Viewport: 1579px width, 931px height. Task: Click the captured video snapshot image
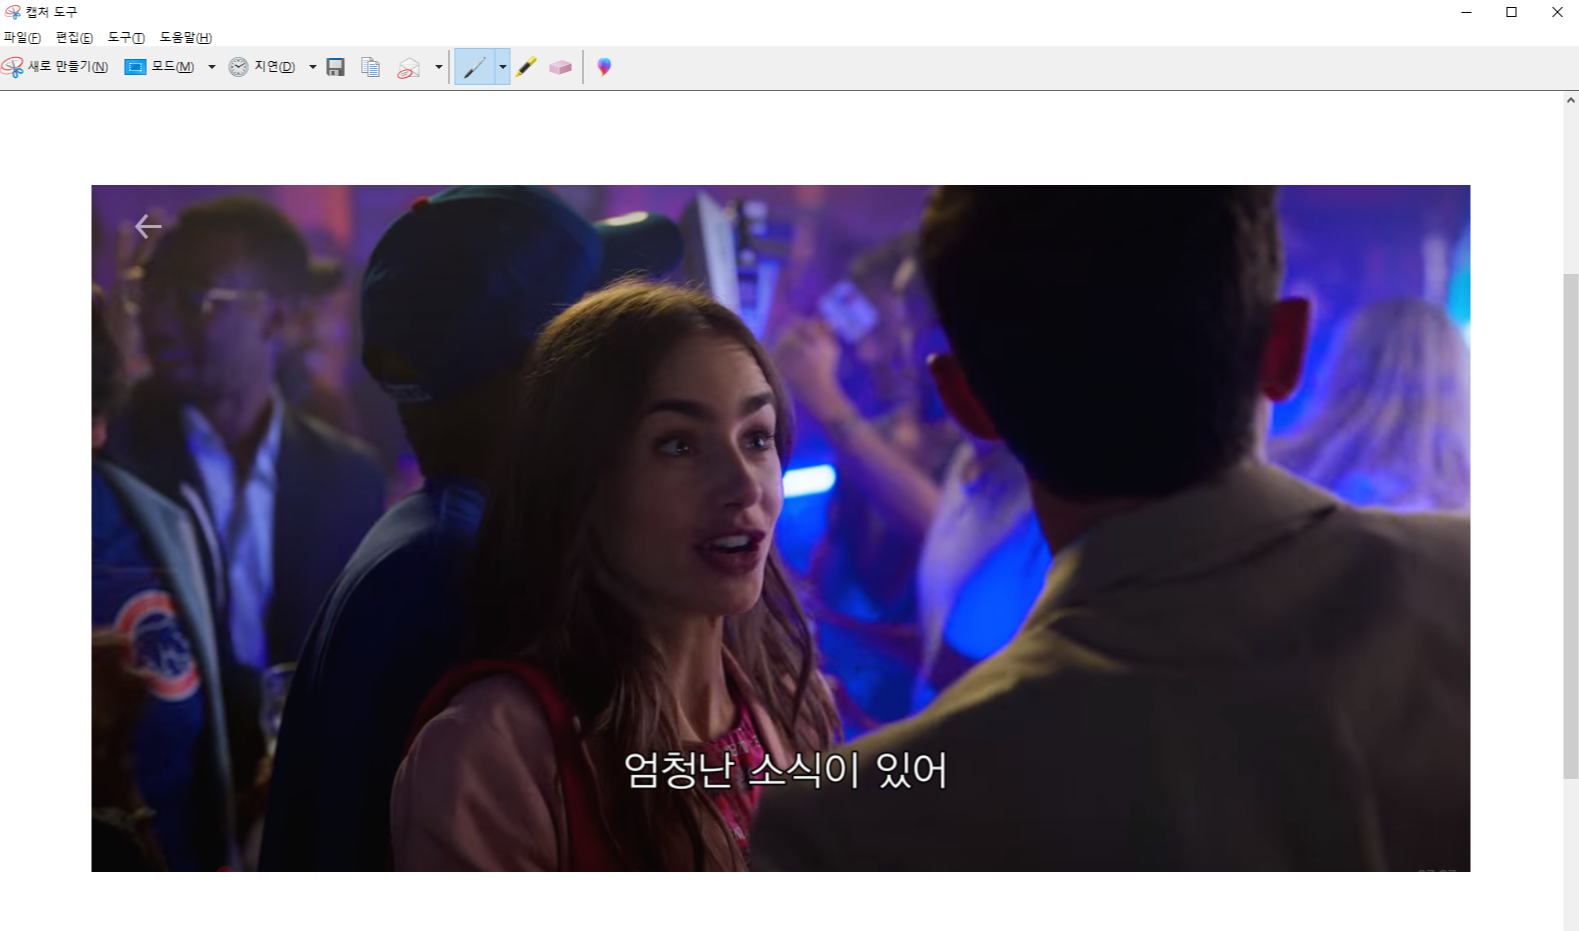tap(781, 528)
